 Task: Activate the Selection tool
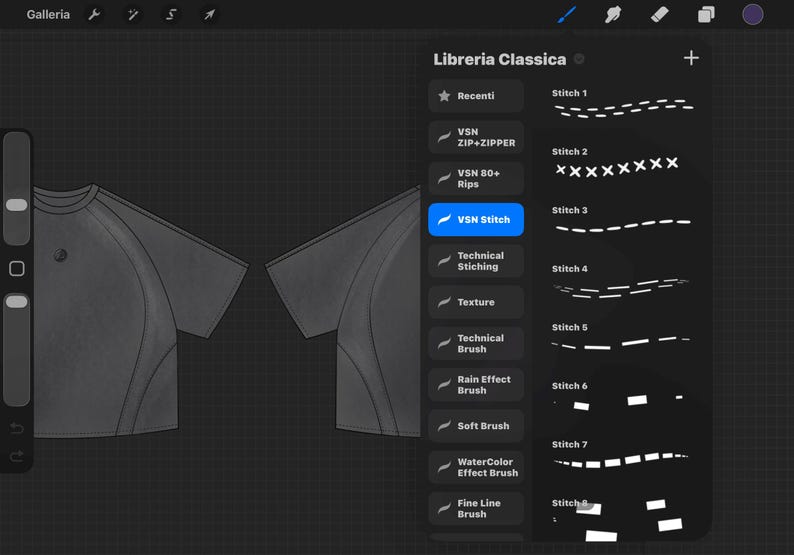tap(171, 15)
